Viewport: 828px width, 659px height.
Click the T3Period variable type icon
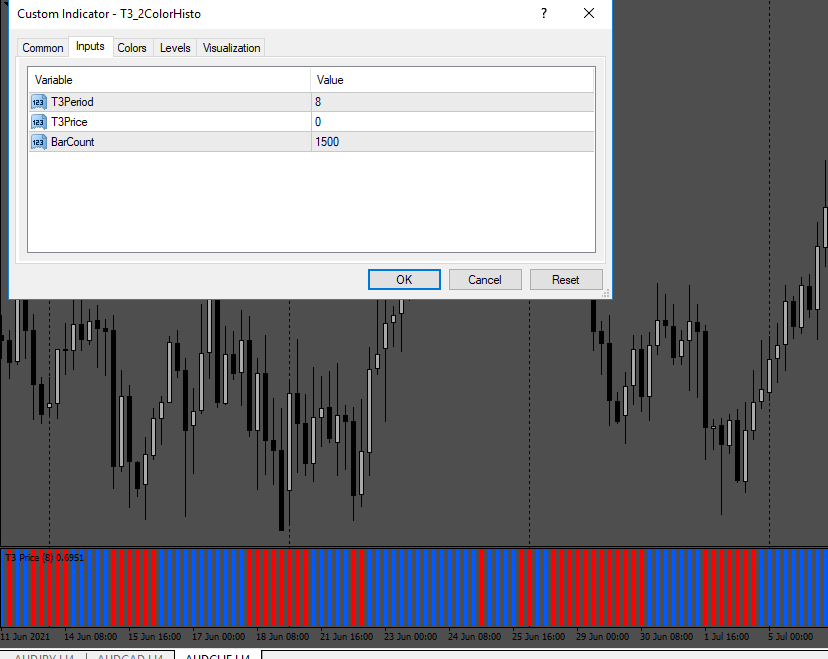pos(39,102)
